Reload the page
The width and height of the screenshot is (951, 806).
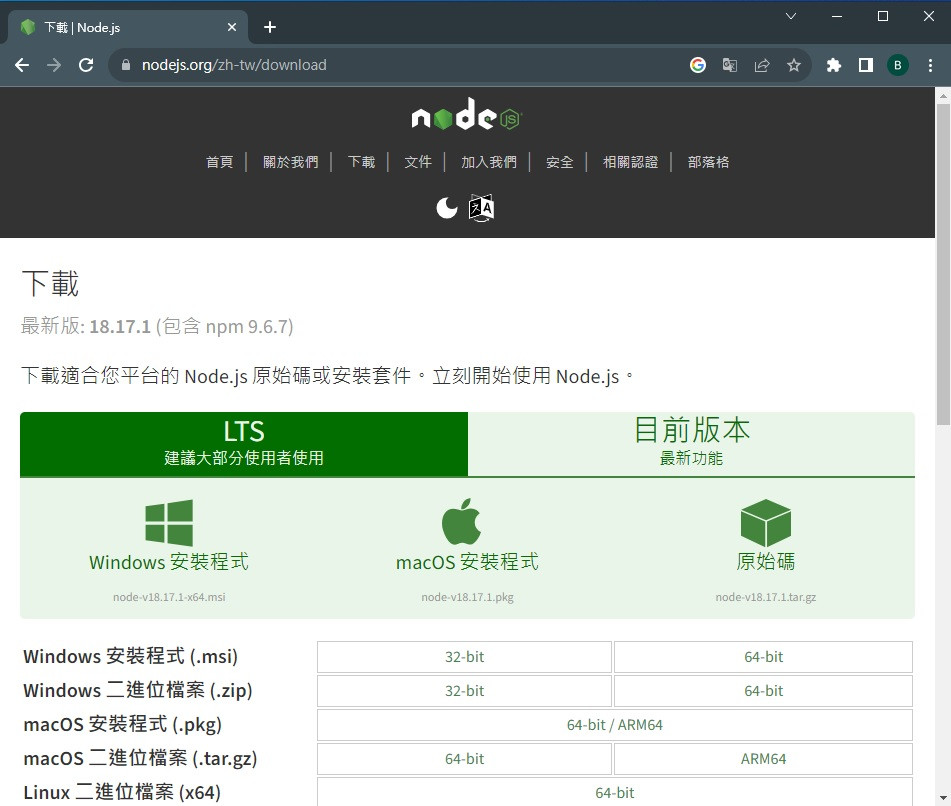[86, 65]
